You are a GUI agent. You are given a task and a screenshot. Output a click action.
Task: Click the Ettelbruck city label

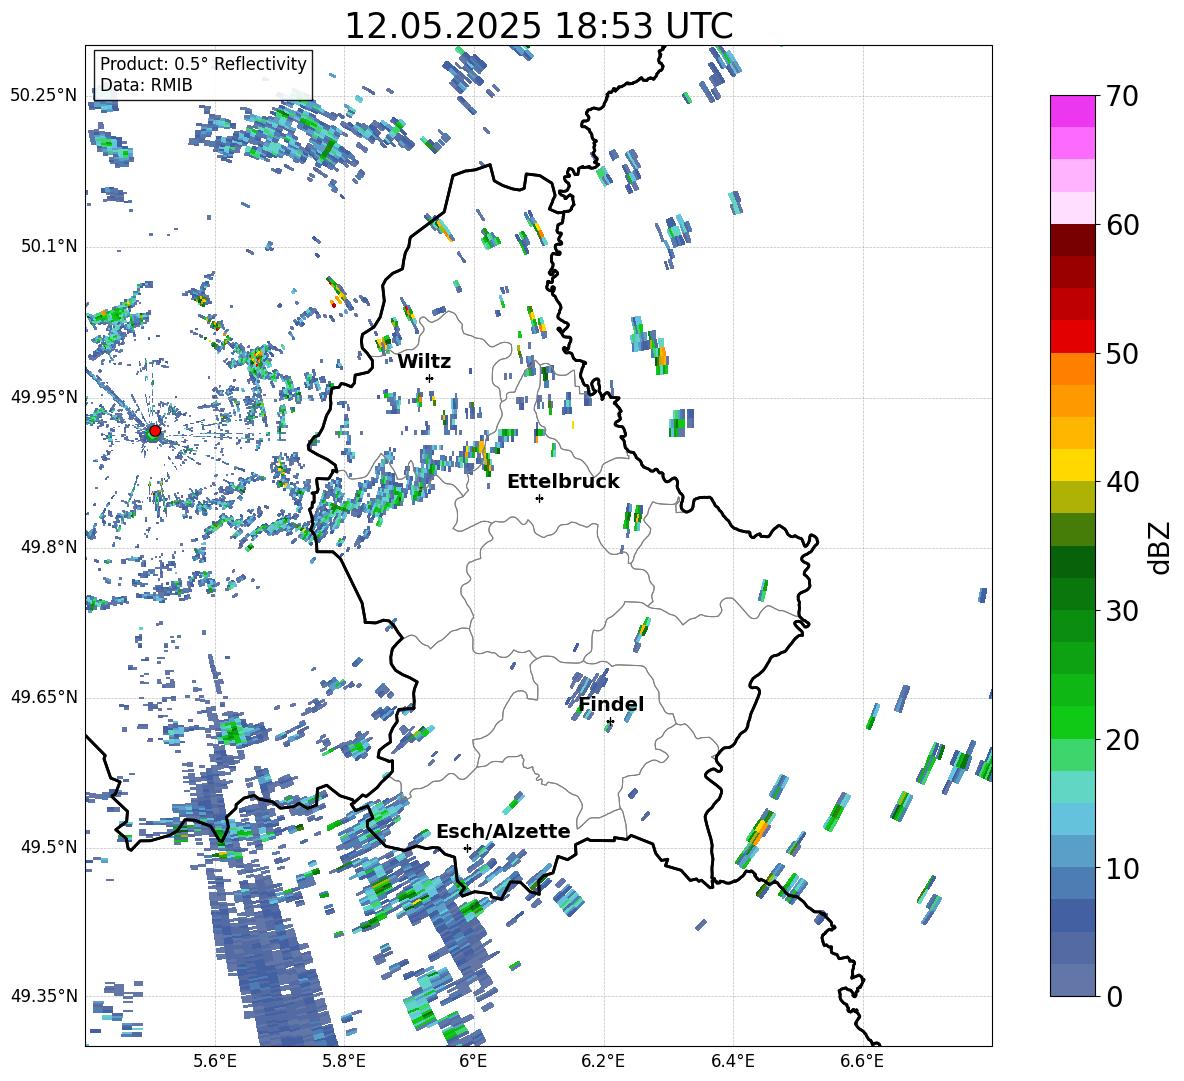[x=563, y=482]
